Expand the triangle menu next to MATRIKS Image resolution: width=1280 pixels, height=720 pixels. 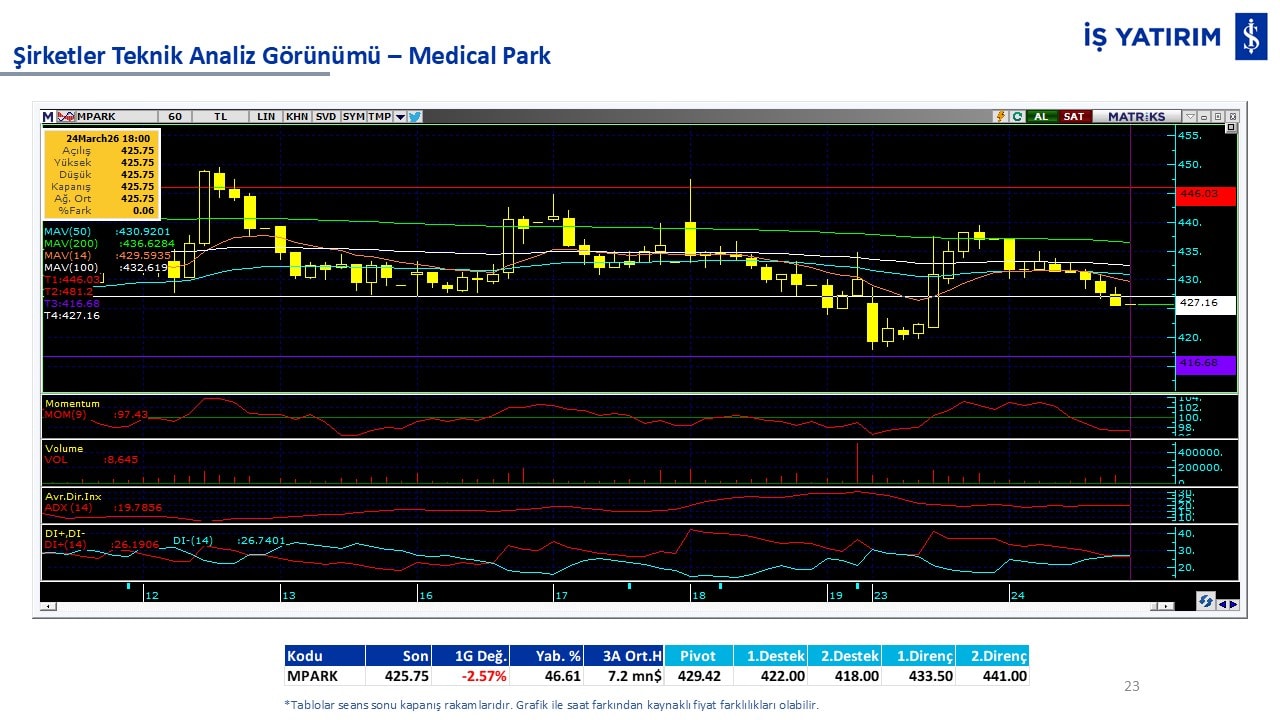point(1189,116)
